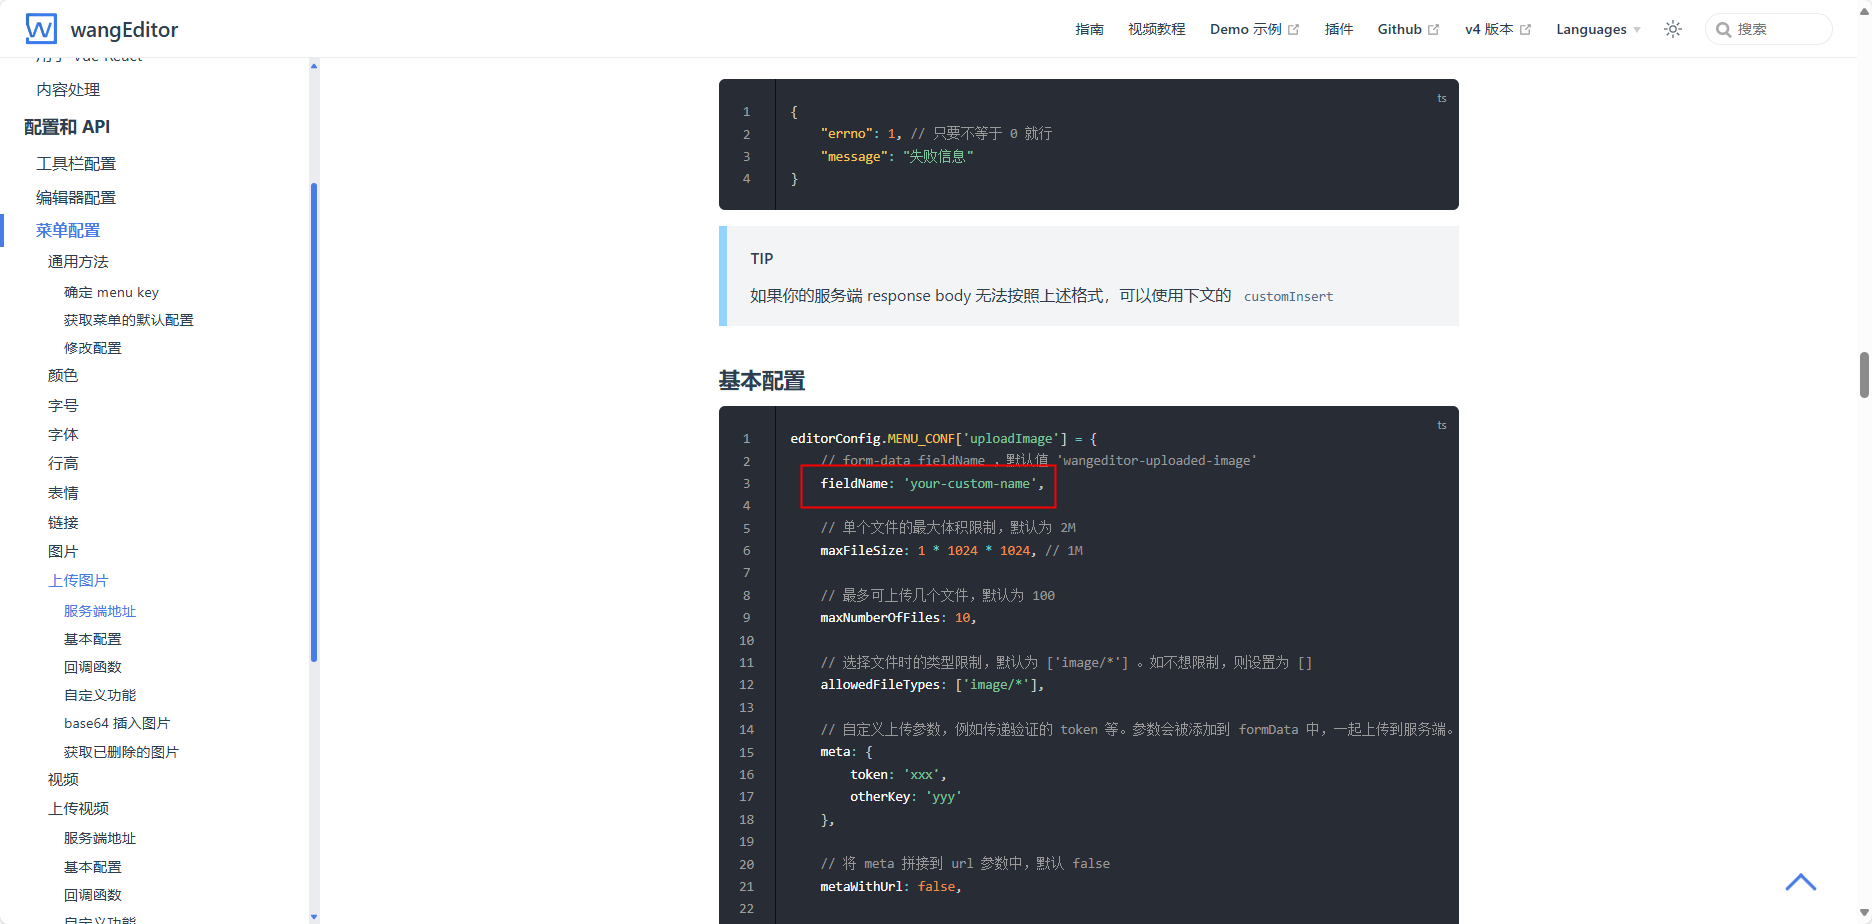
Task: Click the external link icon next to Github
Action: [1435, 29]
